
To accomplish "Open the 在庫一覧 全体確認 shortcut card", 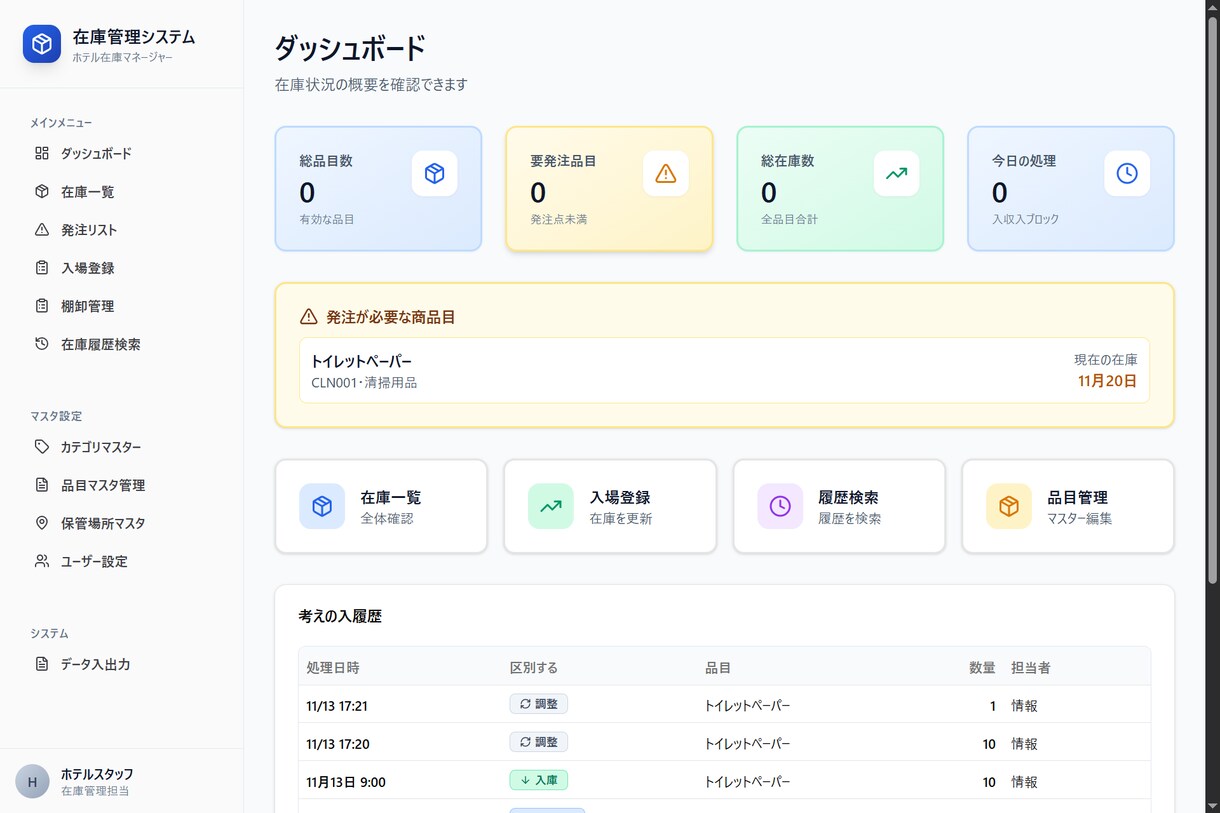I will (381, 506).
